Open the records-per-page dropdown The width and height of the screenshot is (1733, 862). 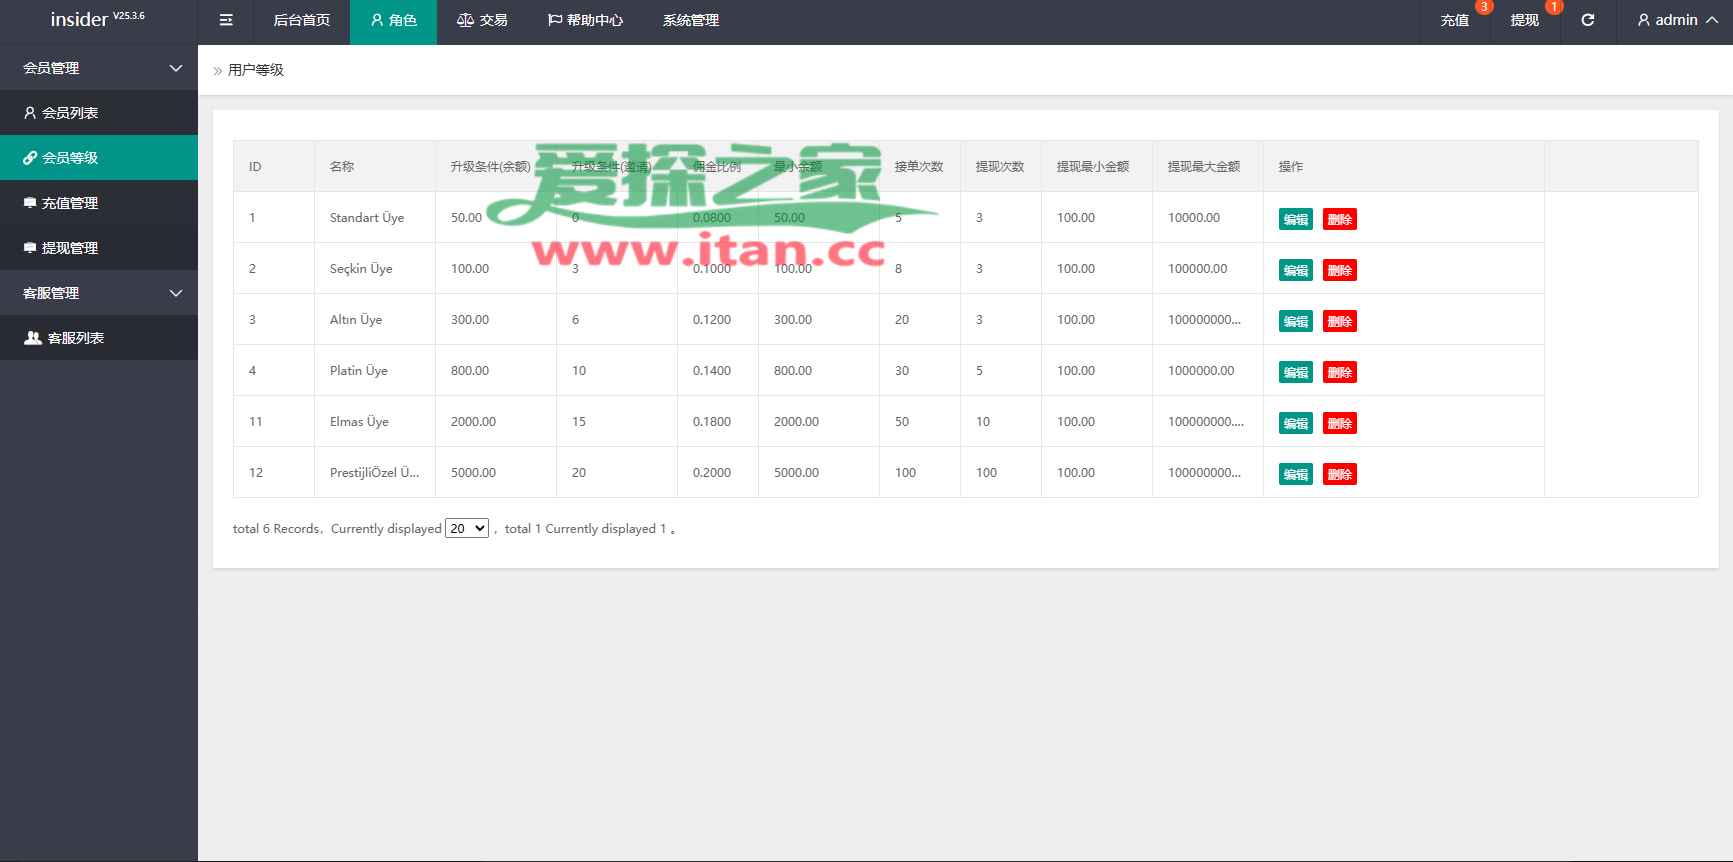(467, 529)
